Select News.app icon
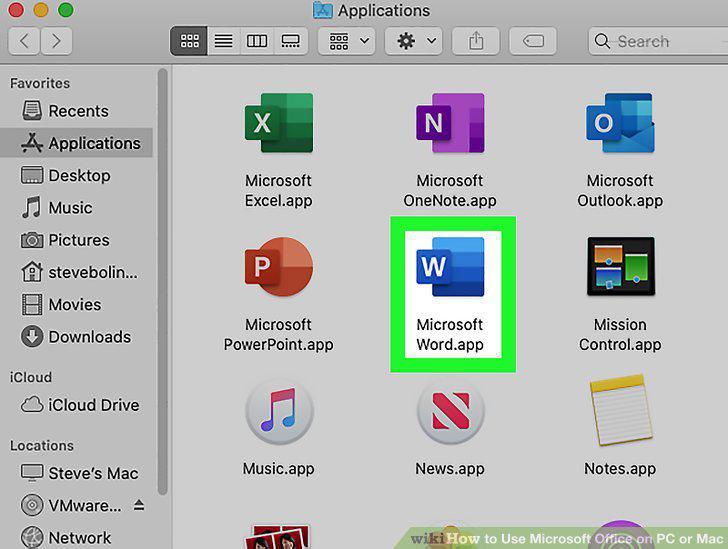Image resolution: width=728 pixels, height=549 pixels. 450,411
